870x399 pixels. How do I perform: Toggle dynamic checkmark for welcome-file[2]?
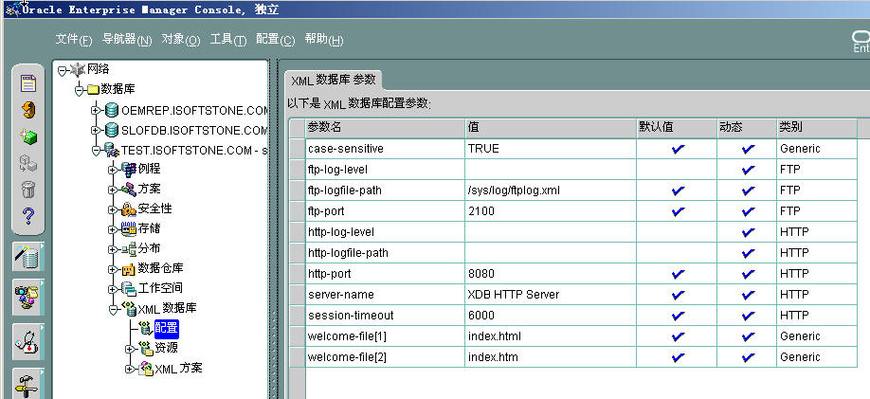point(748,357)
